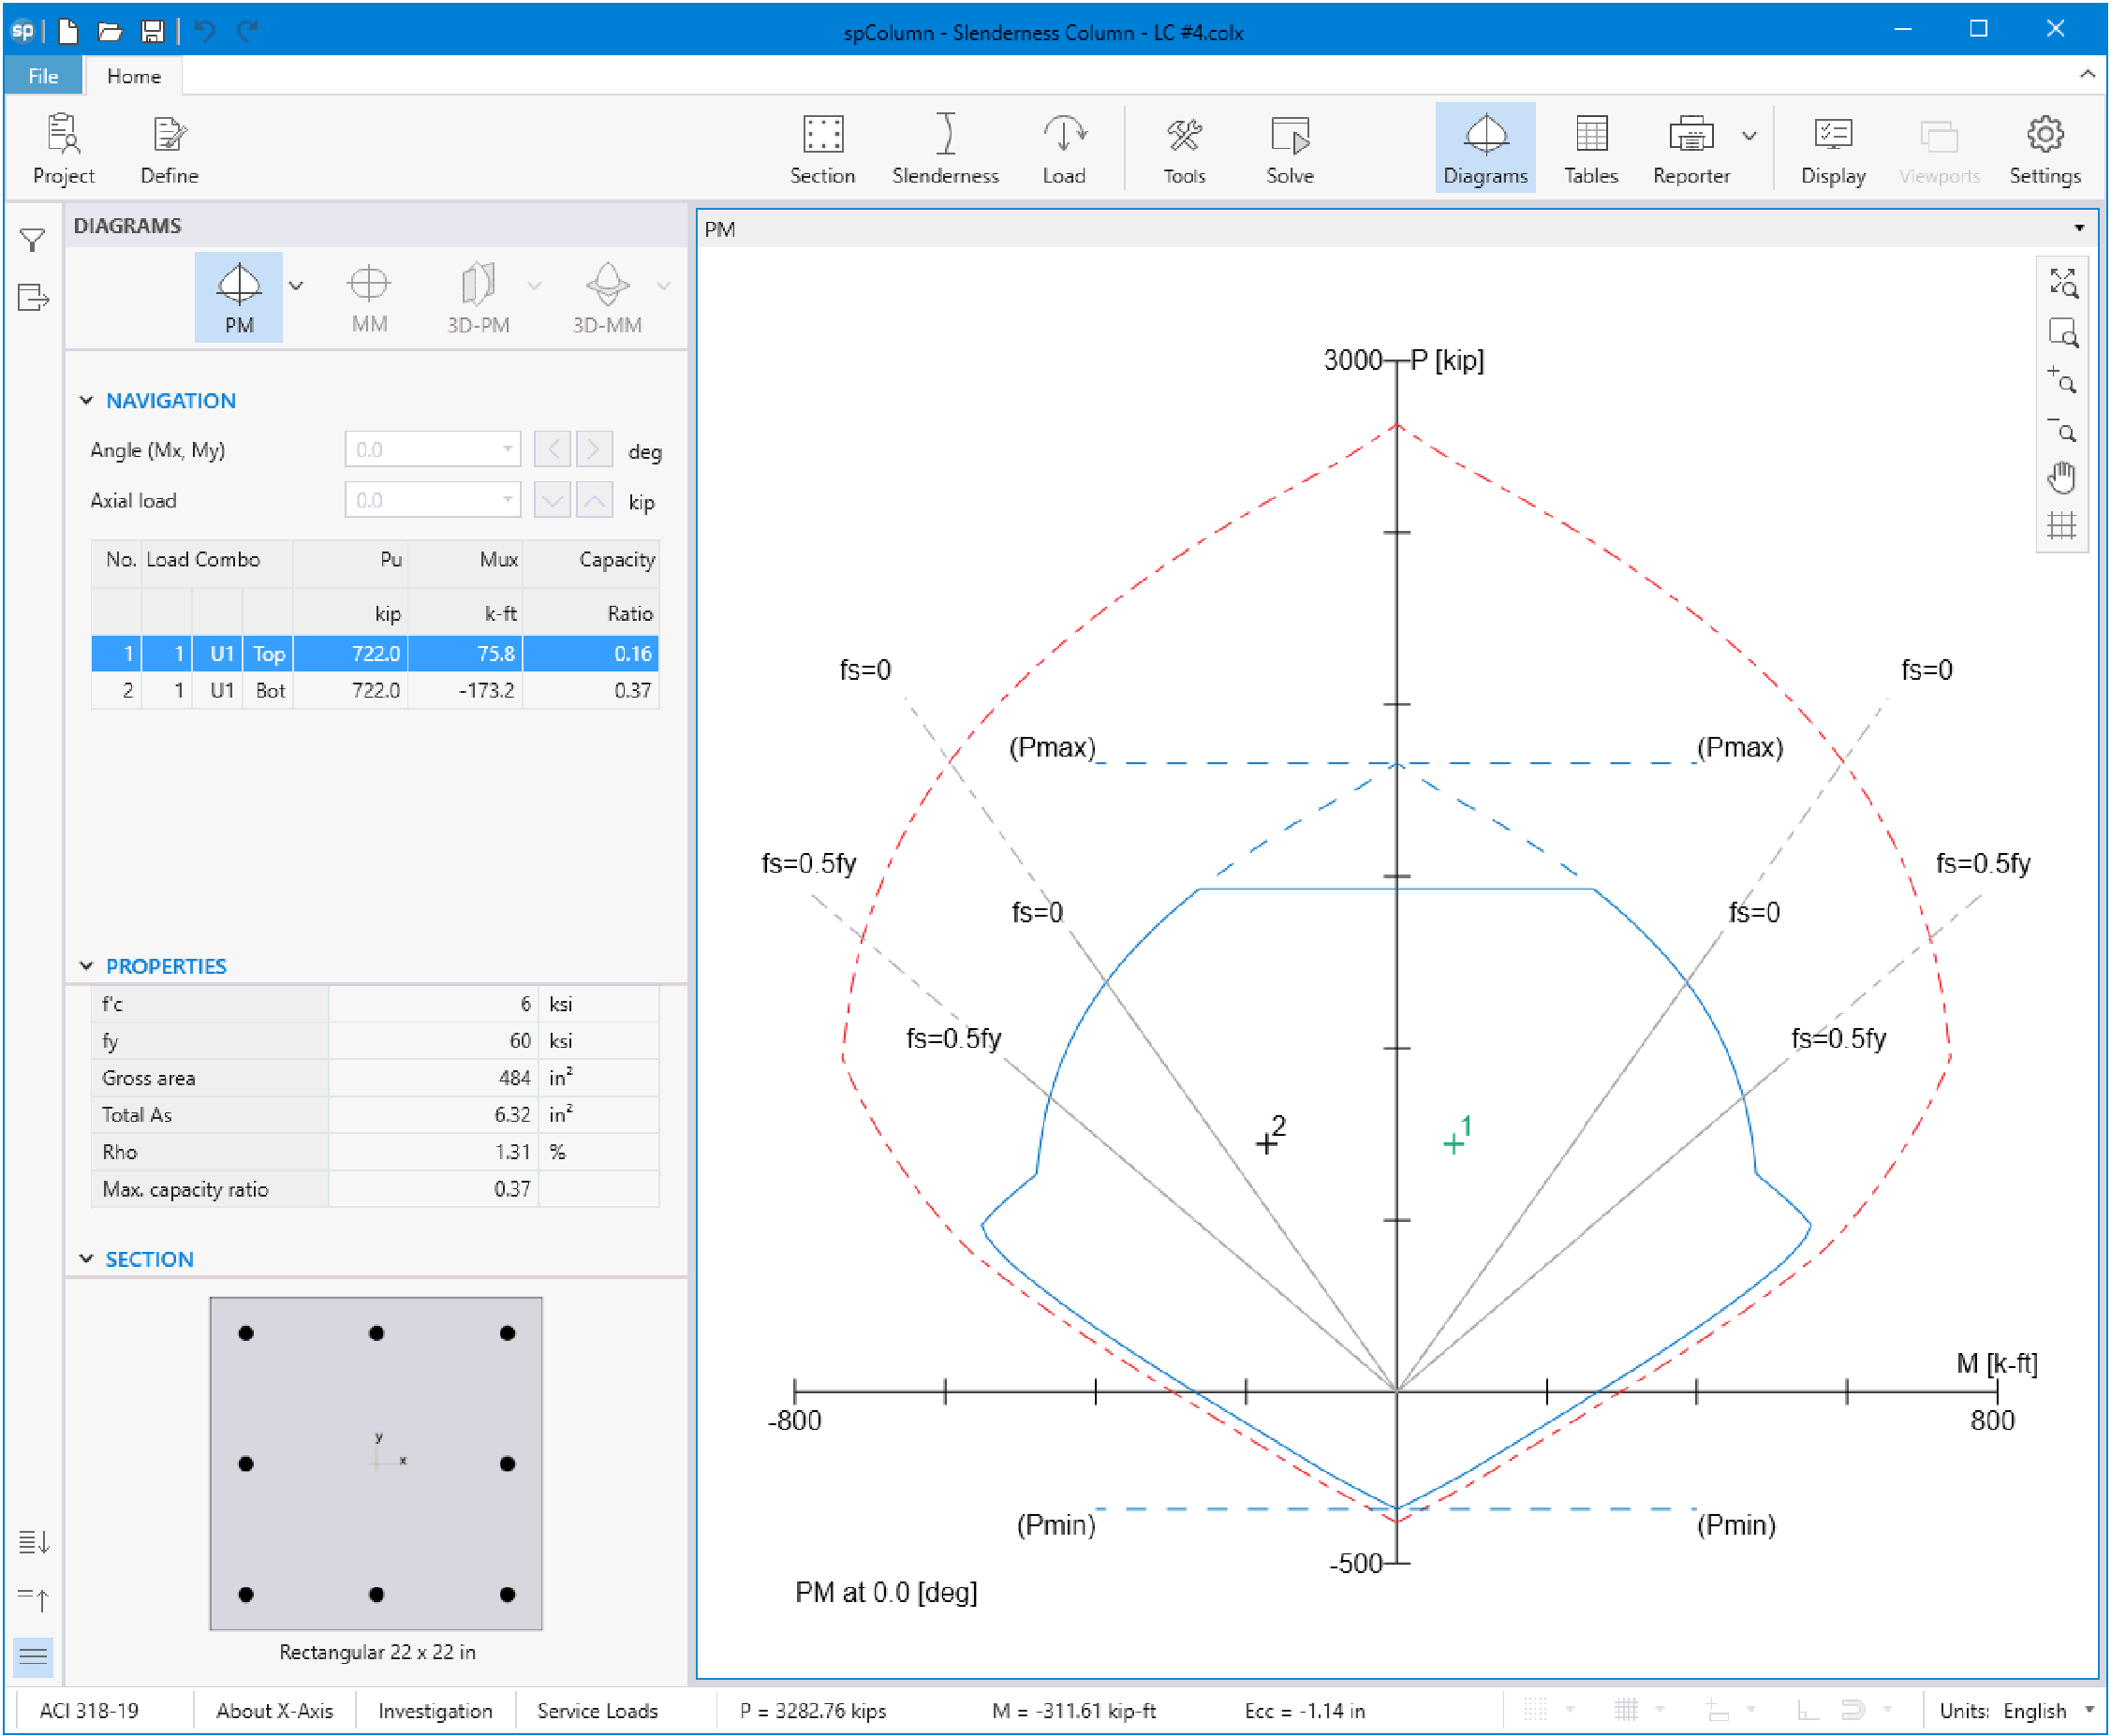
Task: Create a new file from quick access
Action: [68, 31]
